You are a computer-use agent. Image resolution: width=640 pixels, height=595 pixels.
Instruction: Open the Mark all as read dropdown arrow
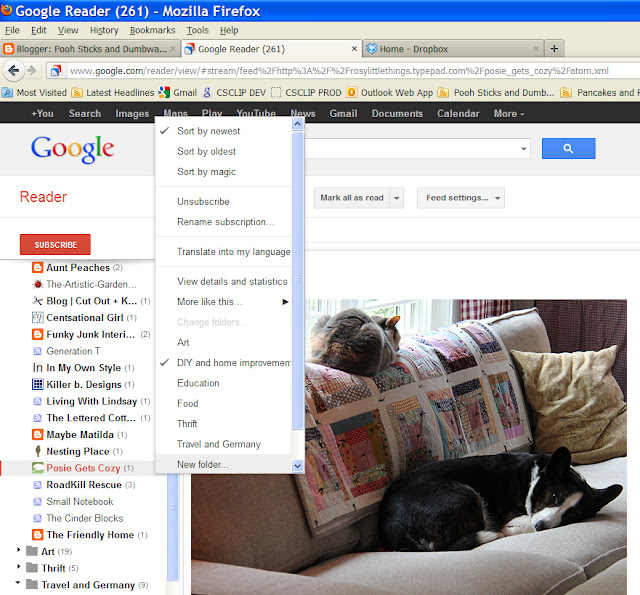(396, 198)
